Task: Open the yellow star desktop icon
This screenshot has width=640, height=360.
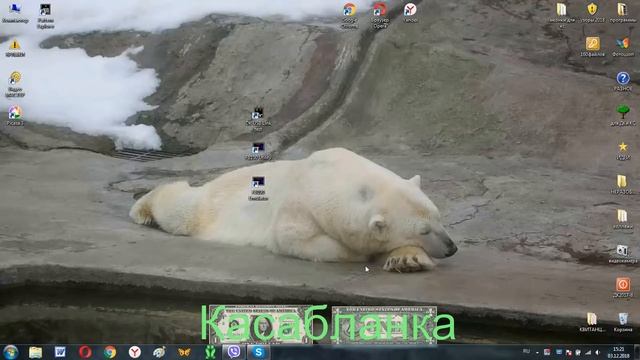Action: tap(623, 150)
